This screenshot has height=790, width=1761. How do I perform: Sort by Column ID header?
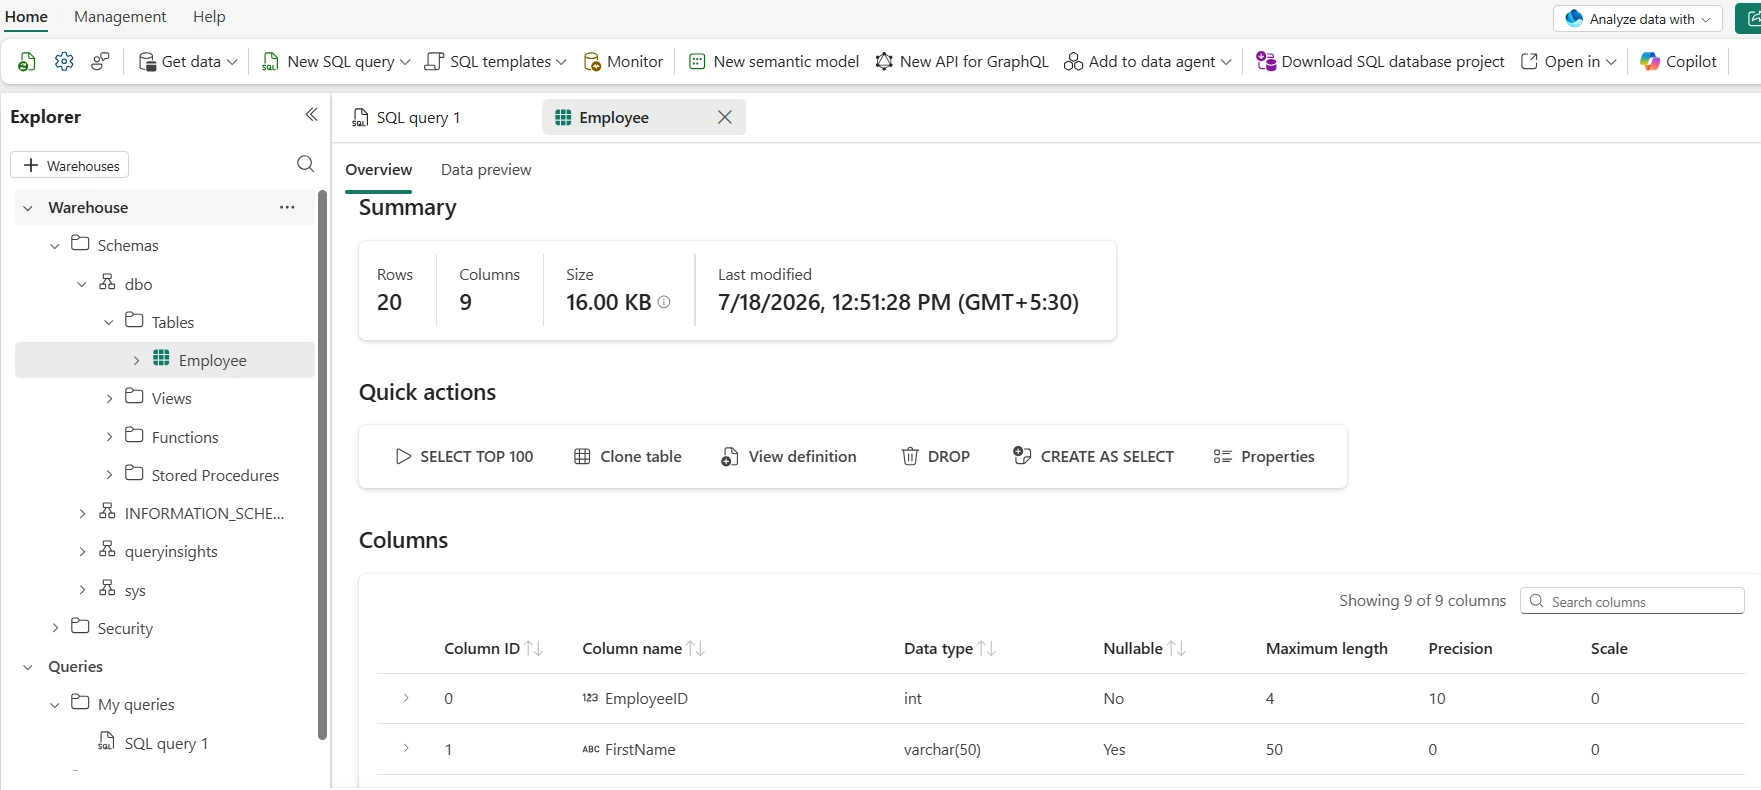pyautogui.click(x=493, y=649)
